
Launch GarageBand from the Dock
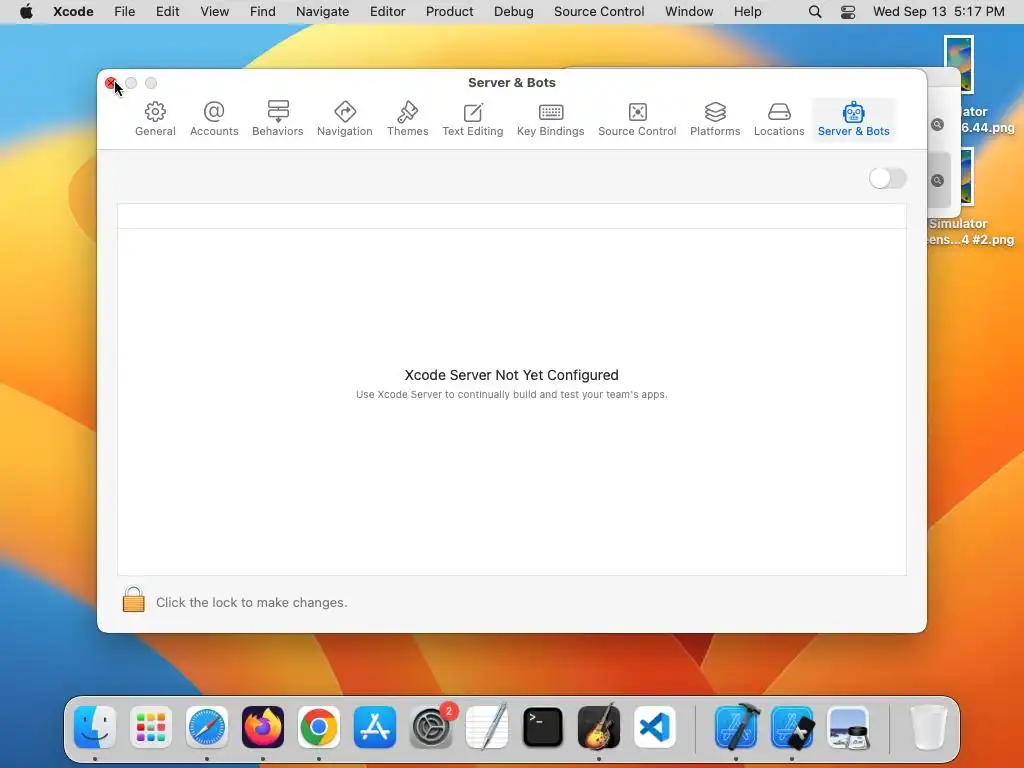coord(599,727)
